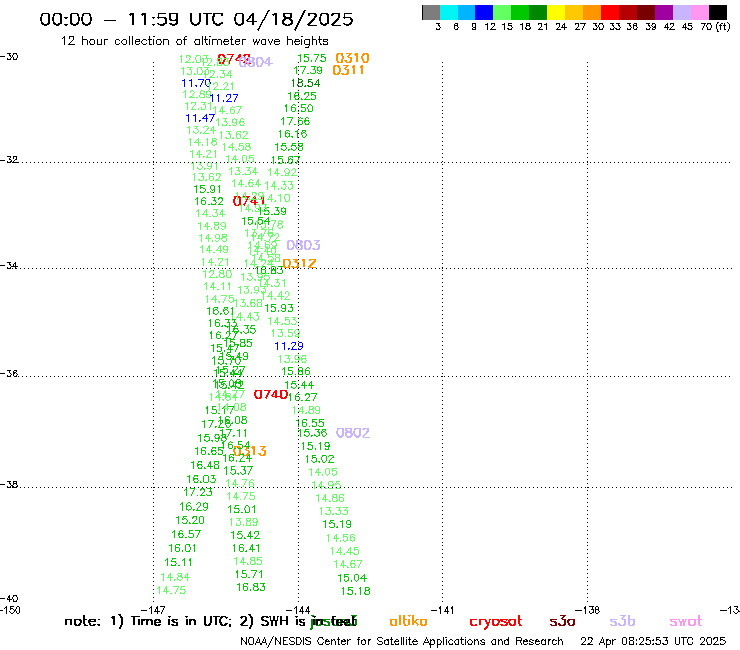Click the subtitle '12 hour collection of altimeter wave heights'

point(194,41)
